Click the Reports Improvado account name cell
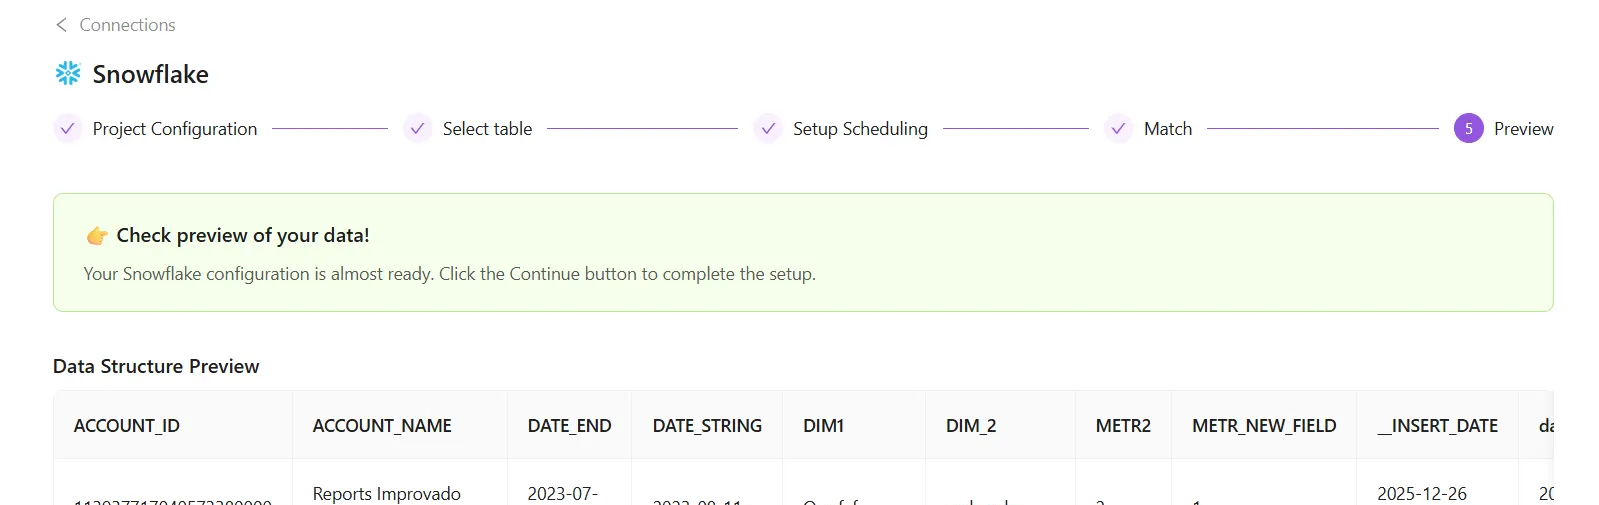 (x=387, y=494)
